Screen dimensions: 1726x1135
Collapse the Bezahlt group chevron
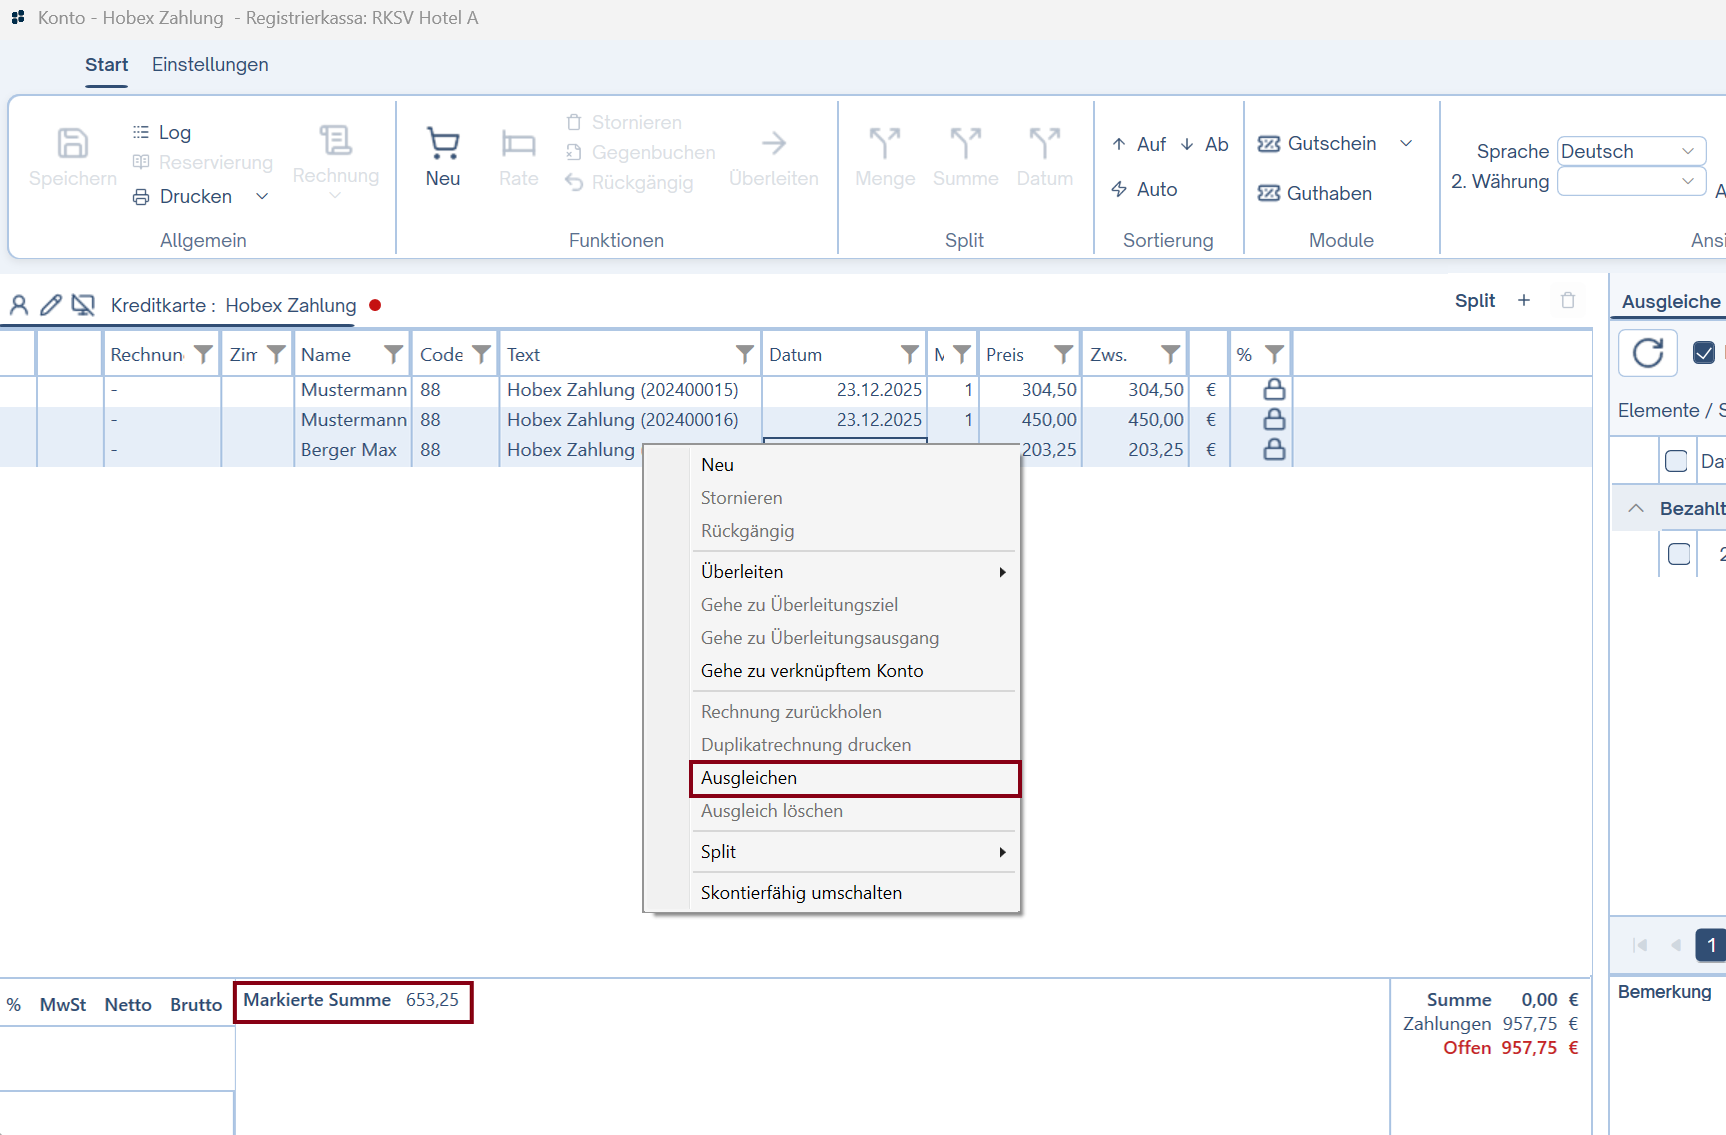[1636, 508]
